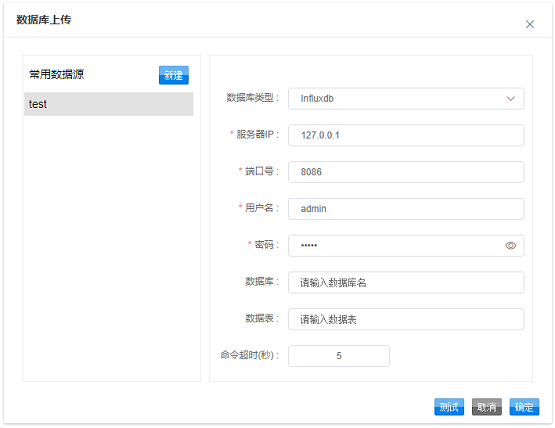Image resolution: width=555 pixels, height=428 pixels.
Task: Expand the 数据库类型 dropdown arrow
Action: point(510,98)
